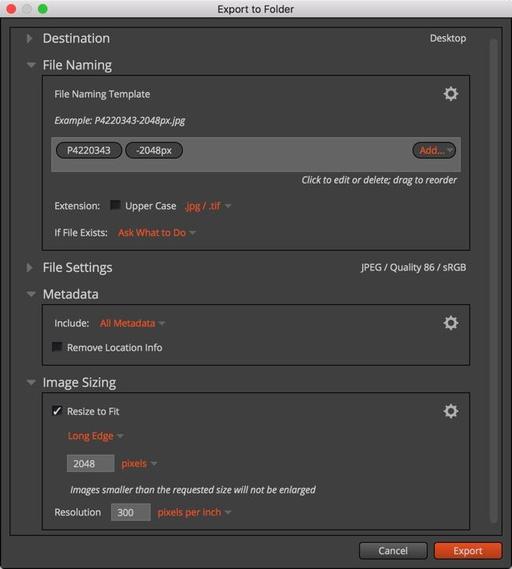Expand the File Settings section
This screenshot has width=512, height=569.
tap(29, 267)
